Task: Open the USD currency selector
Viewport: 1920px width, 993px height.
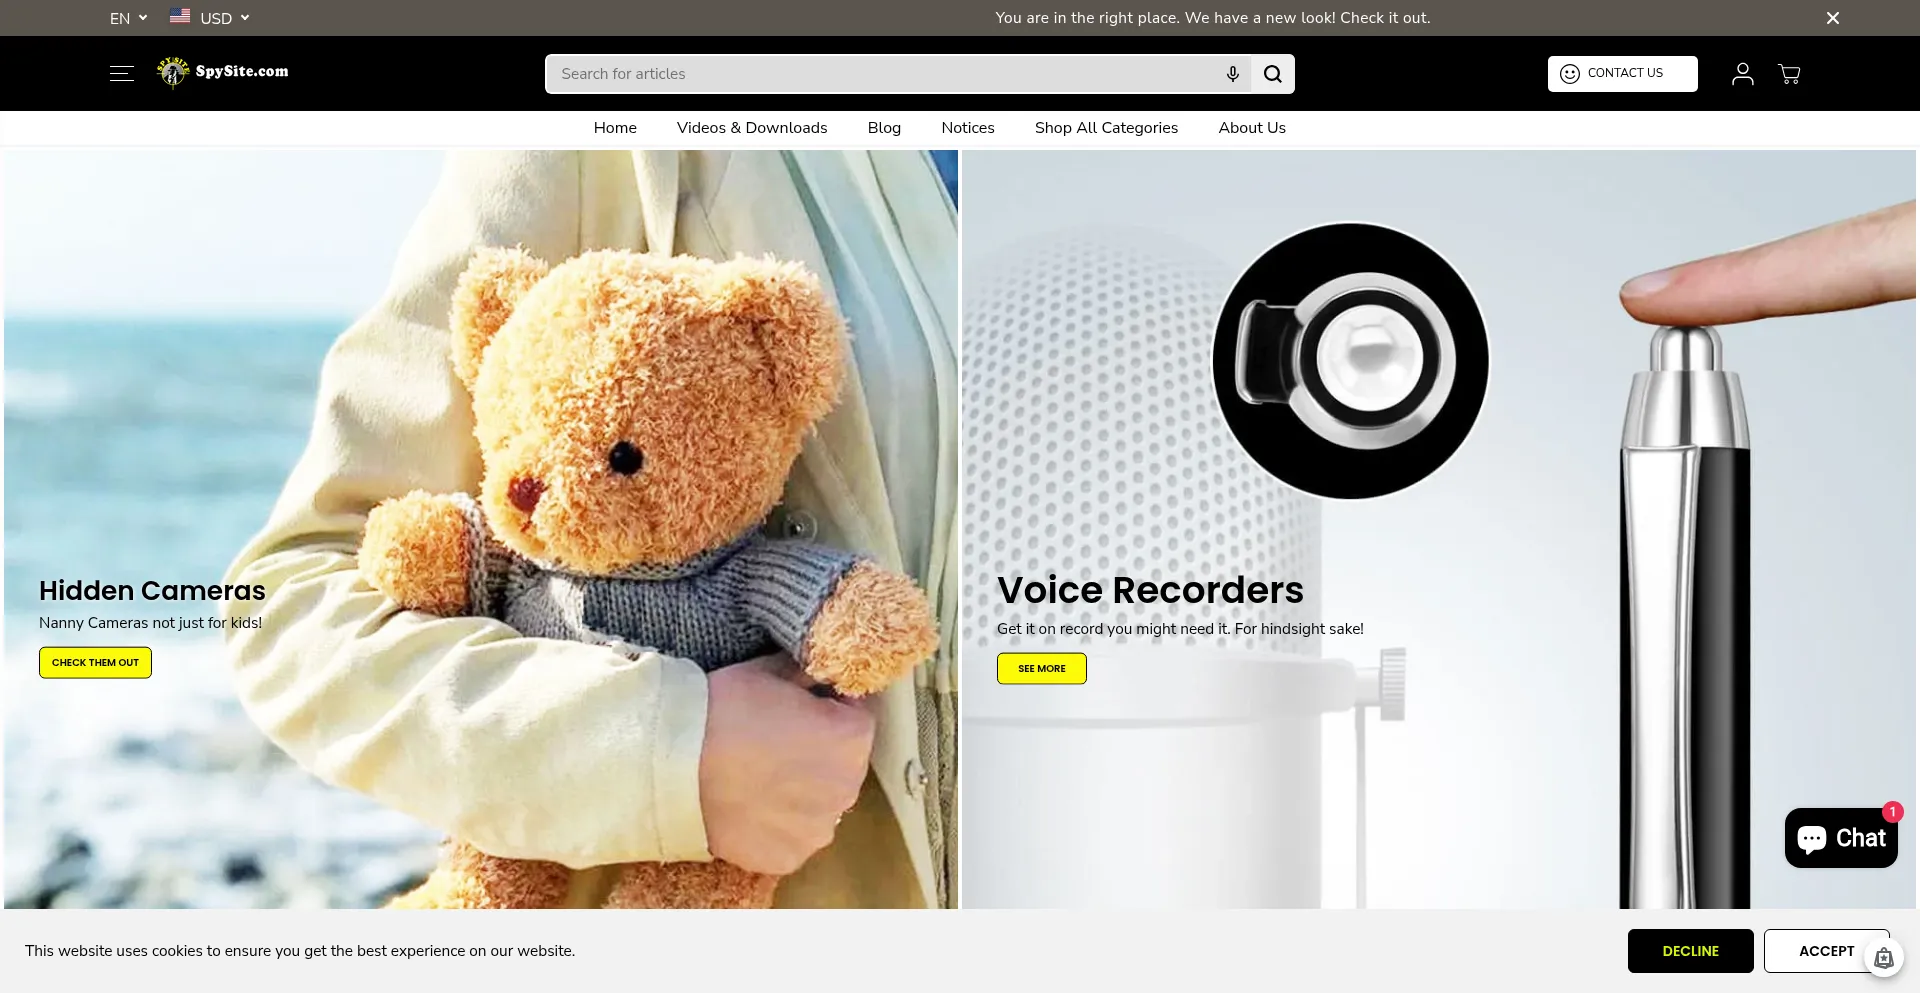Action: pos(210,18)
